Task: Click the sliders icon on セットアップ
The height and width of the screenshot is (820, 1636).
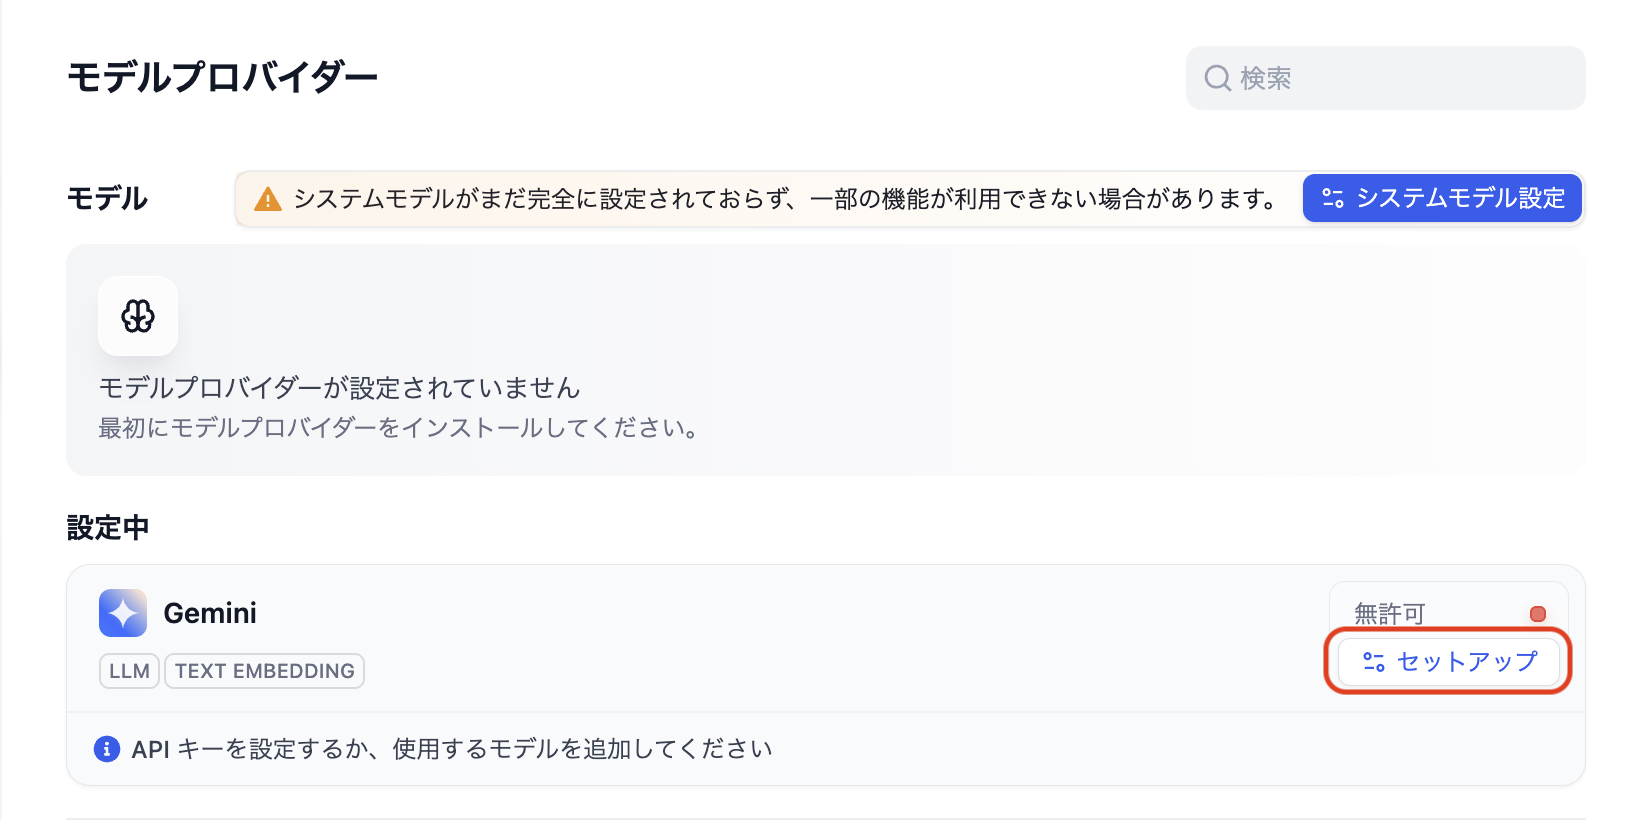Action: [1374, 662]
